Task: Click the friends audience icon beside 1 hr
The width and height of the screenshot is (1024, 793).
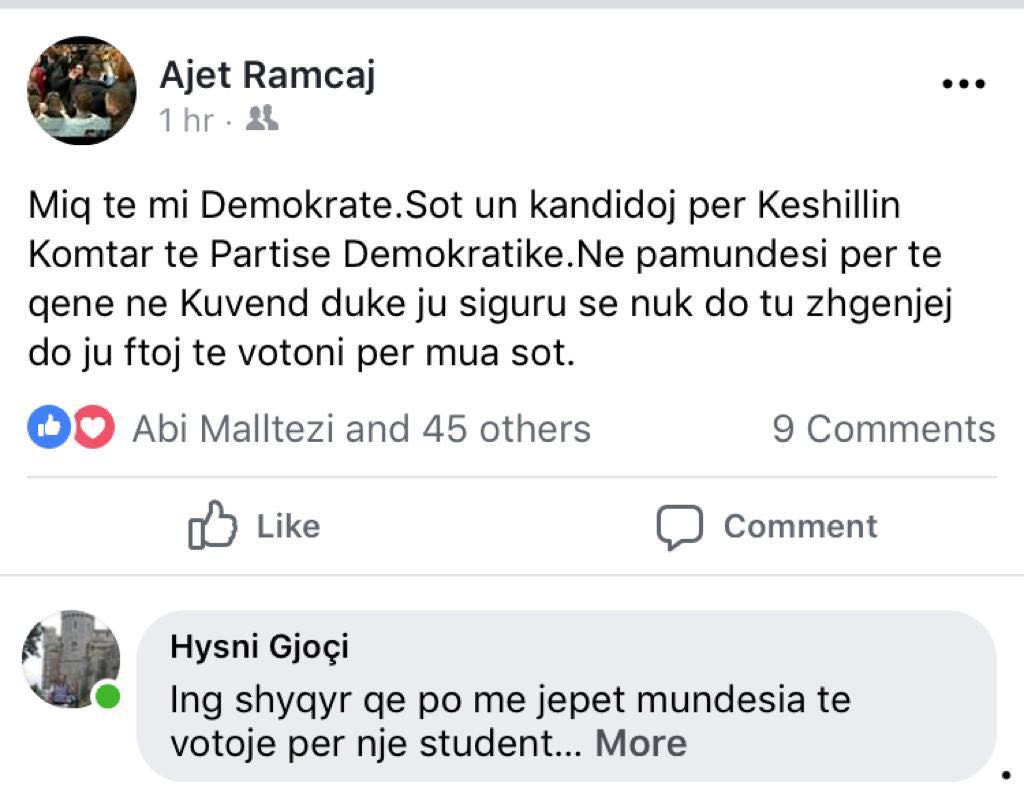Action: (x=262, y=119)
